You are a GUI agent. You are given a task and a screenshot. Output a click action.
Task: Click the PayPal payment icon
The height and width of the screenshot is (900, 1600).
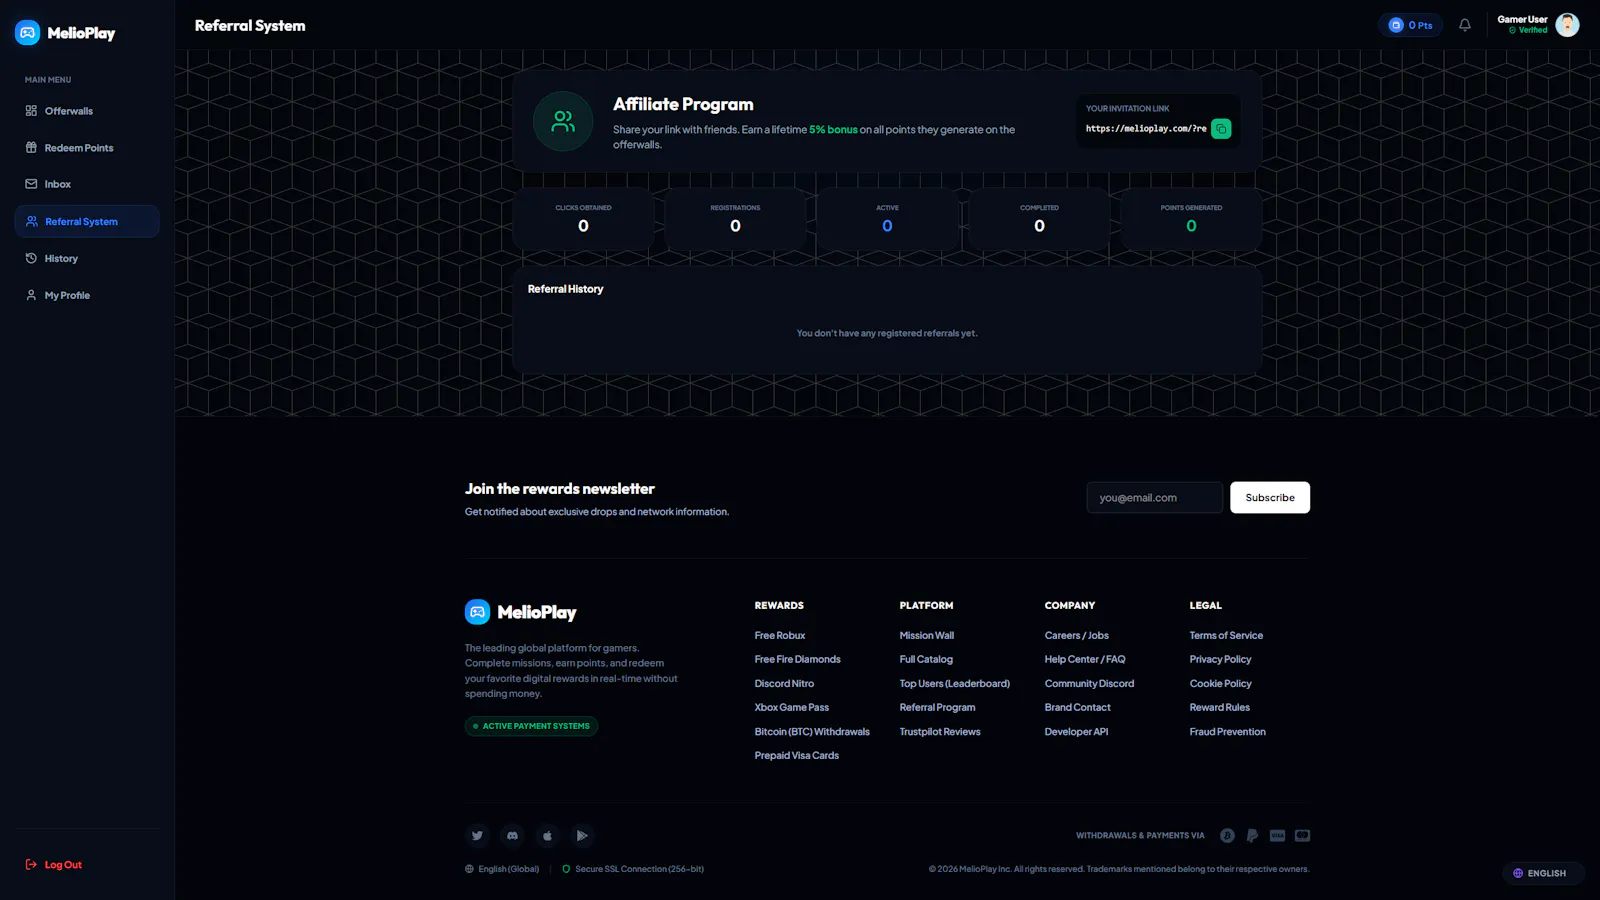1252,836
